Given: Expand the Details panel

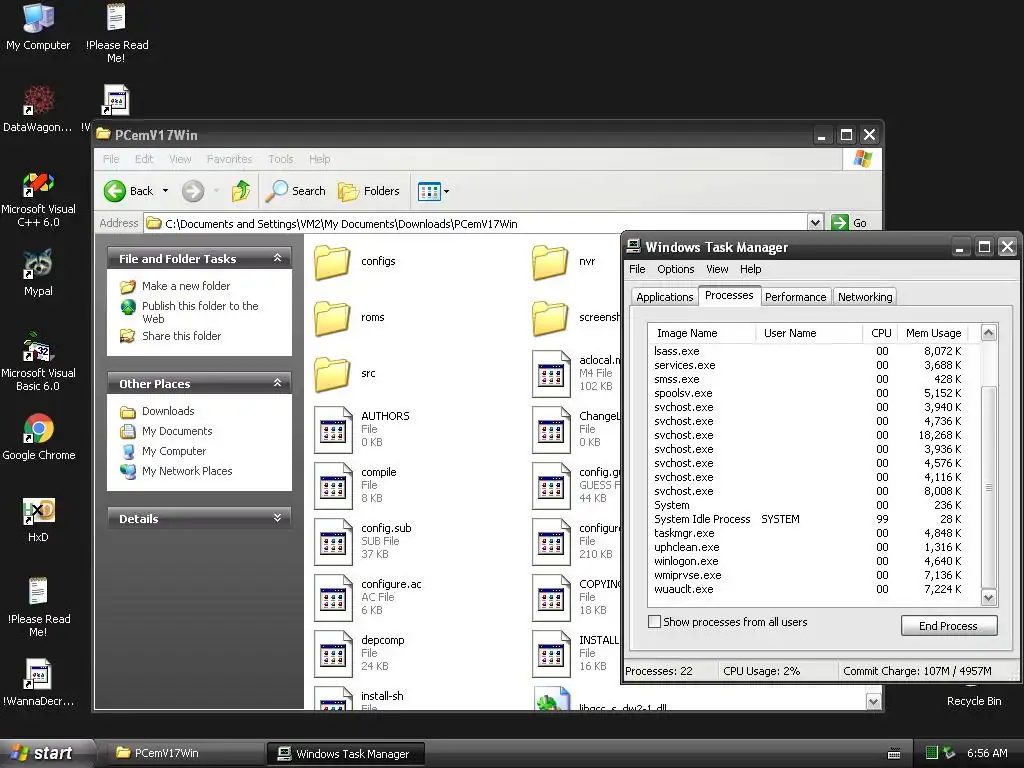Looking at the screenshot, I should (278, 518).
